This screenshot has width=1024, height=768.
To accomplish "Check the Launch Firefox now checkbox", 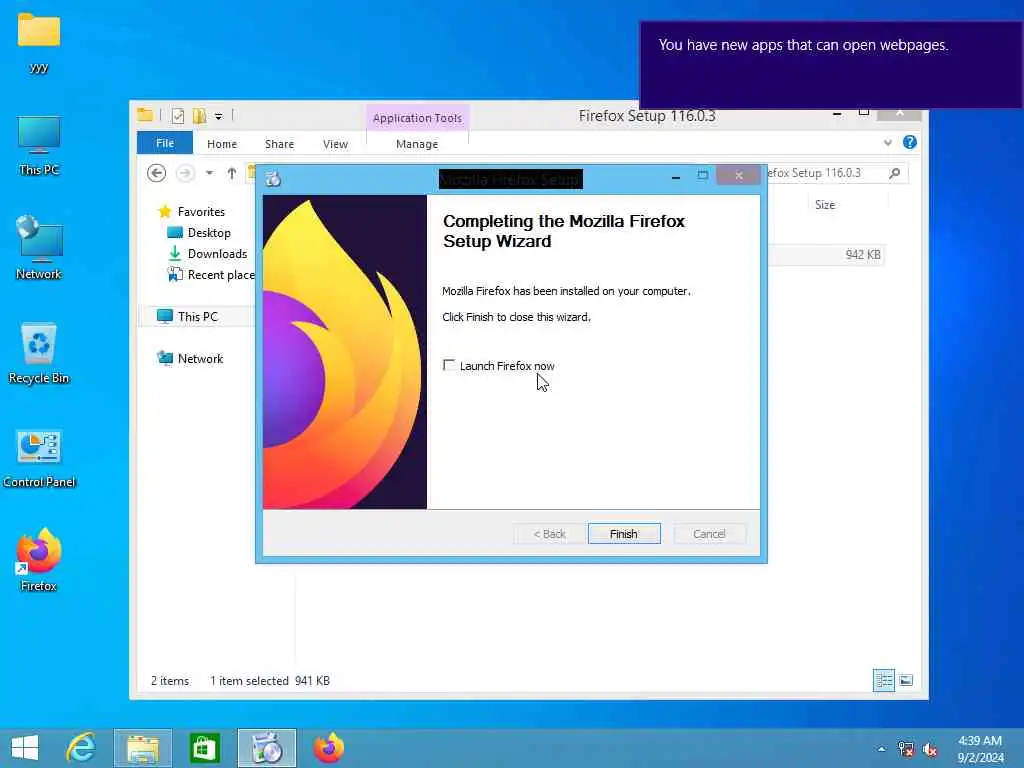I will [449, 366].
